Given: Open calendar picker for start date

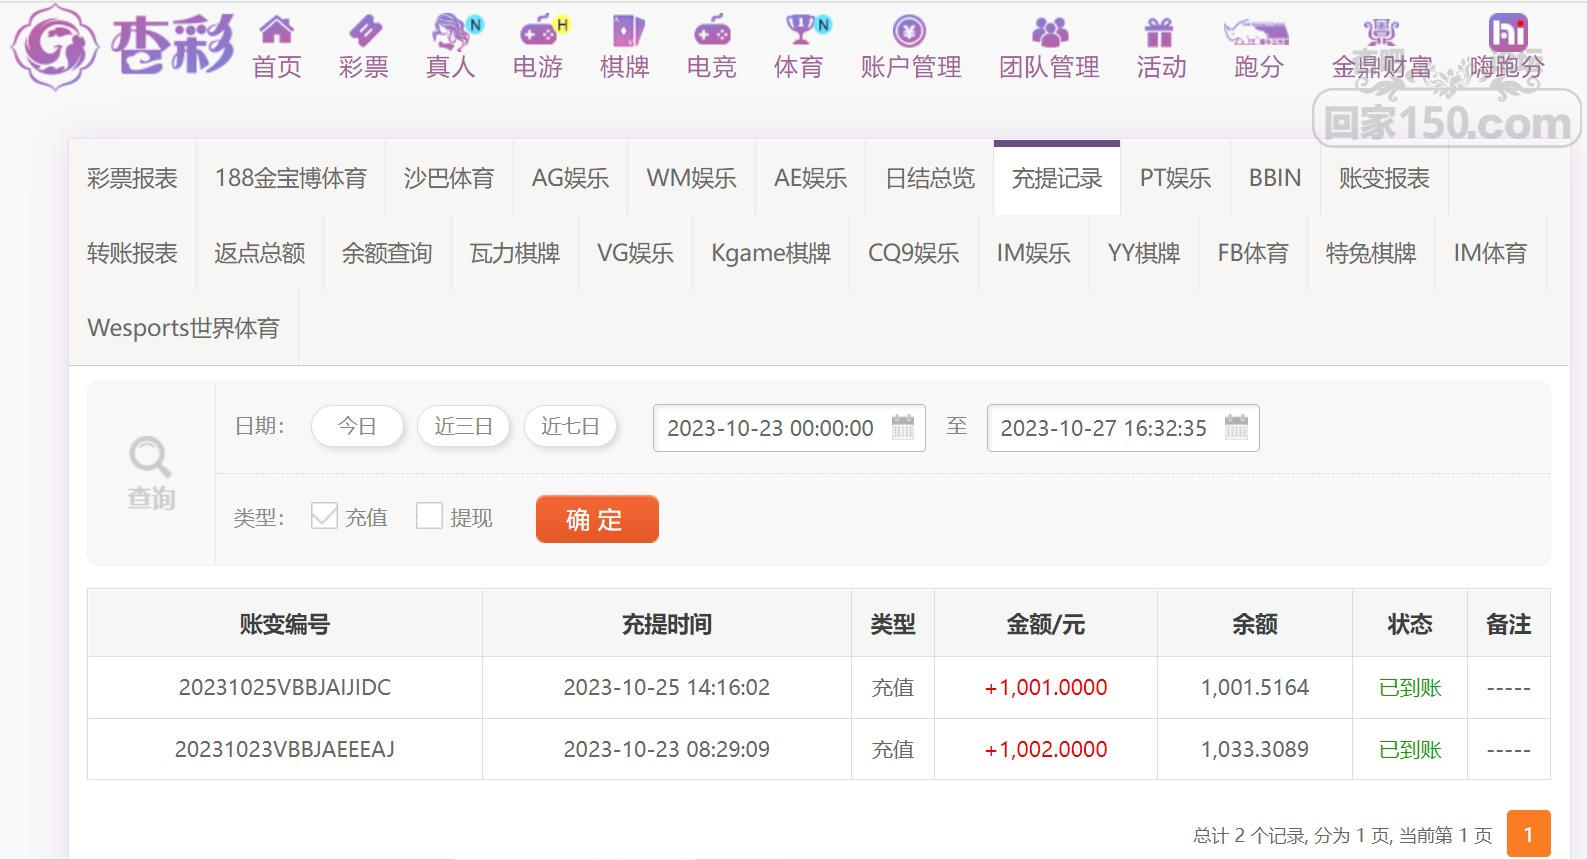Looking at the screenshot, I should [x=903, y=427].
